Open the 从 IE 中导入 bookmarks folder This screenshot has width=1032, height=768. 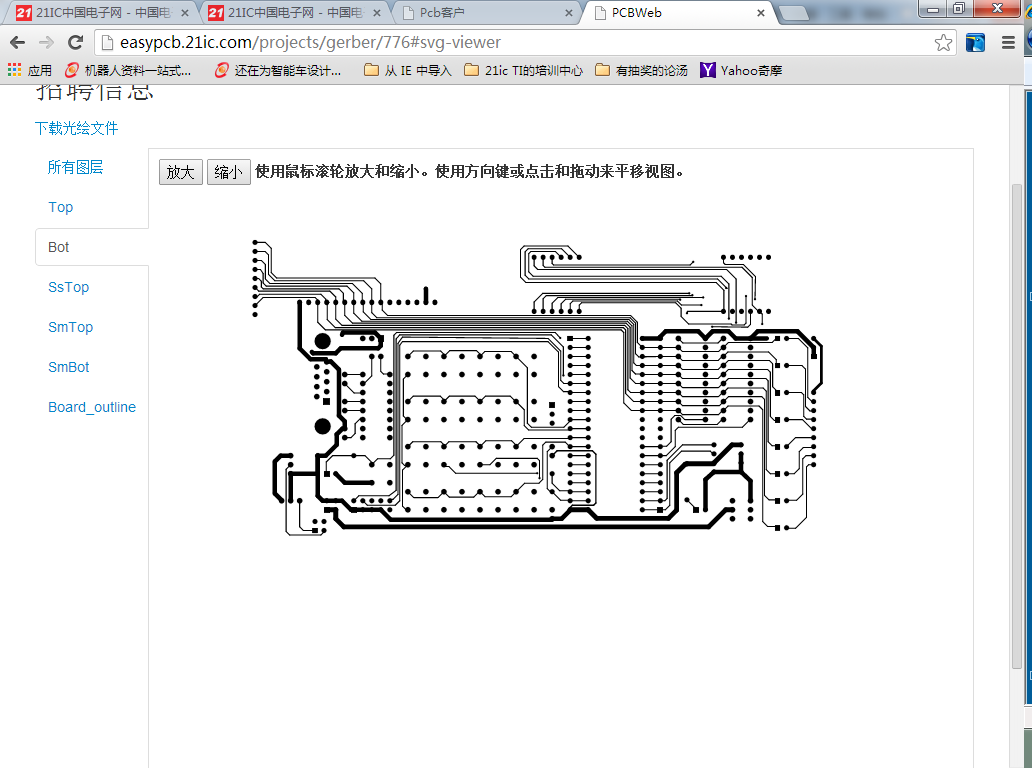tap(408, 70)
